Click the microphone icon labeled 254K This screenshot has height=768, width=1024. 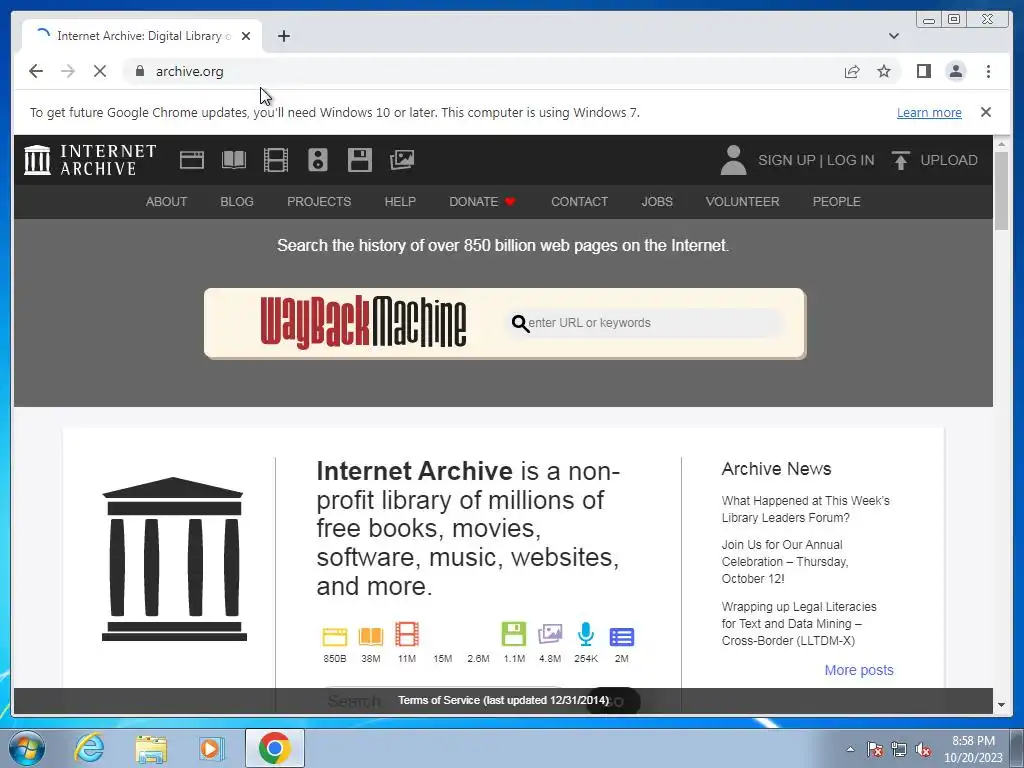pyautogui.click(x=586, y=634)
